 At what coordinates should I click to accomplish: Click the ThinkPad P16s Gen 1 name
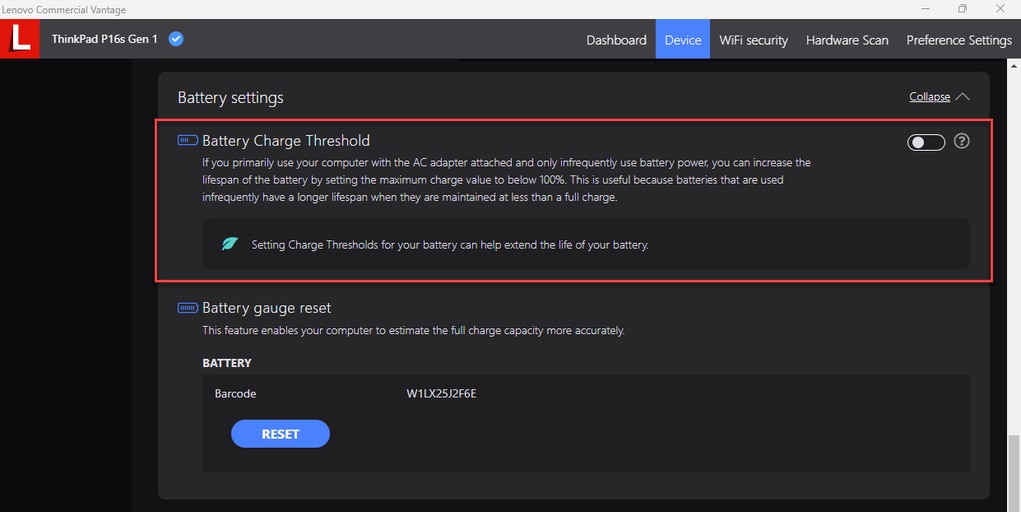pyautogui.click(x=105, y=39)
